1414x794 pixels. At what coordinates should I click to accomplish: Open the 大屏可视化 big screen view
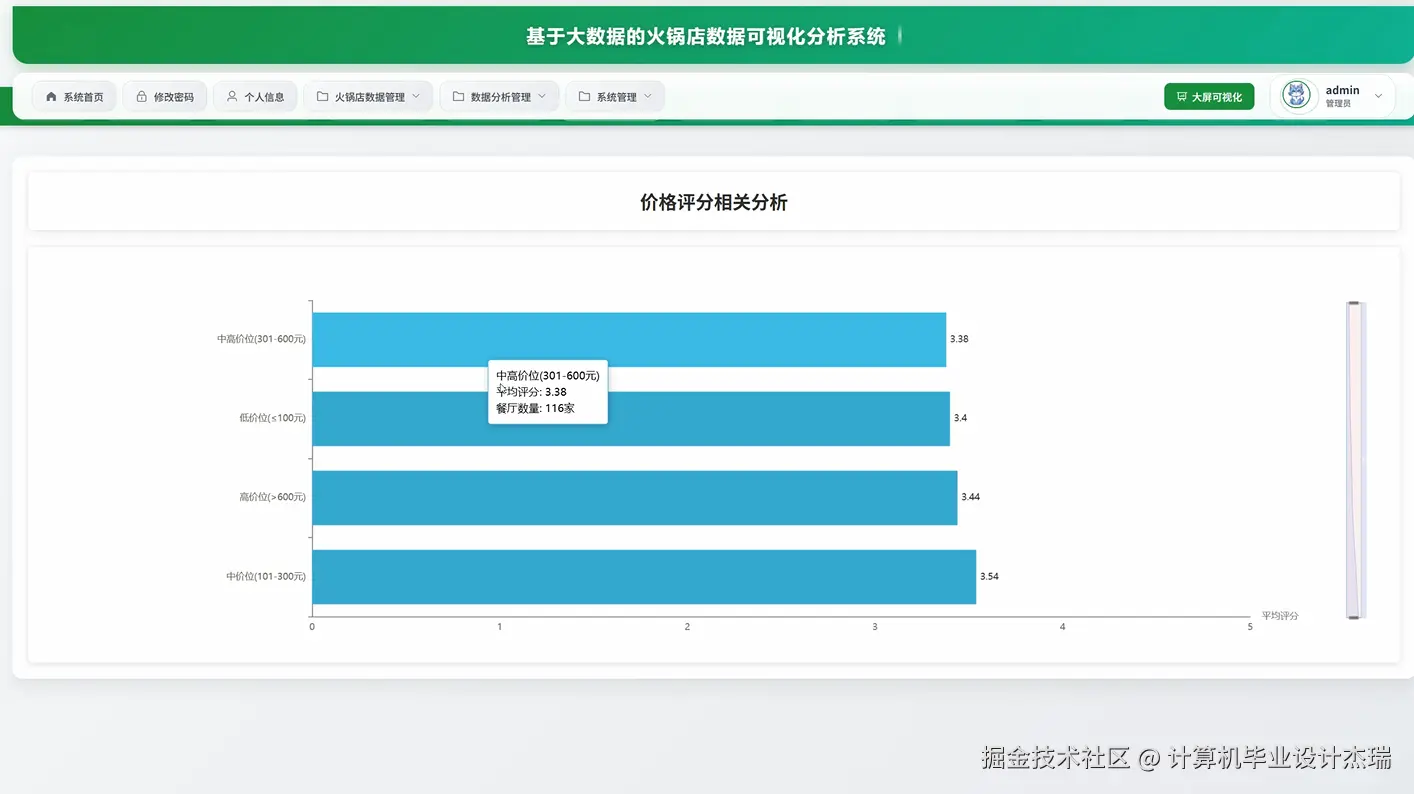(x=1209, y=97)
